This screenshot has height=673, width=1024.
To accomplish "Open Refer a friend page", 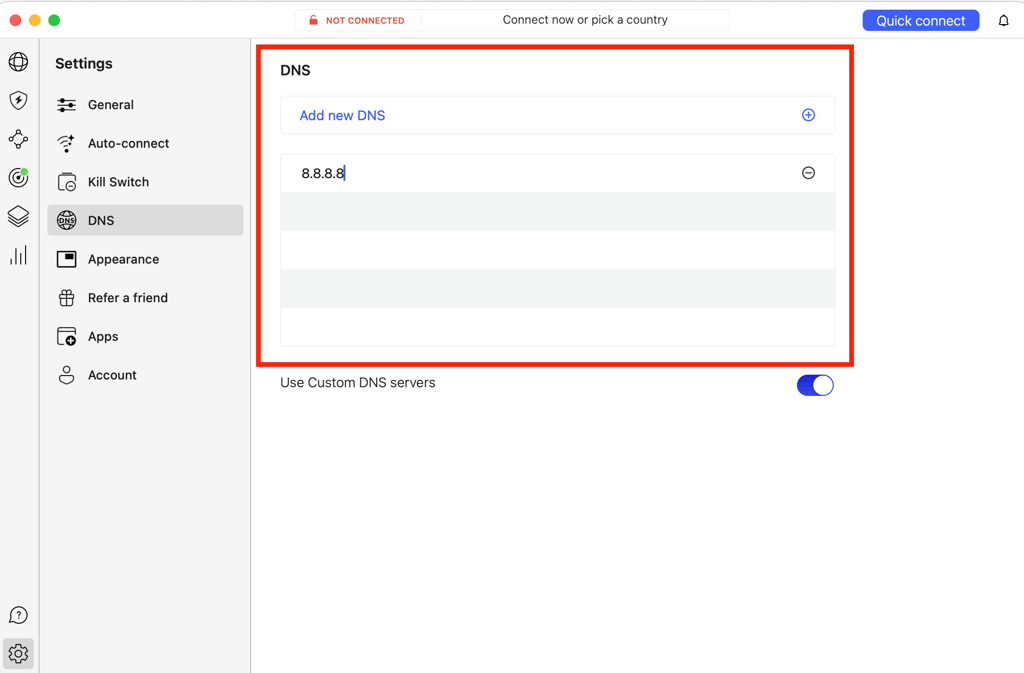I will tap(145, 298).
